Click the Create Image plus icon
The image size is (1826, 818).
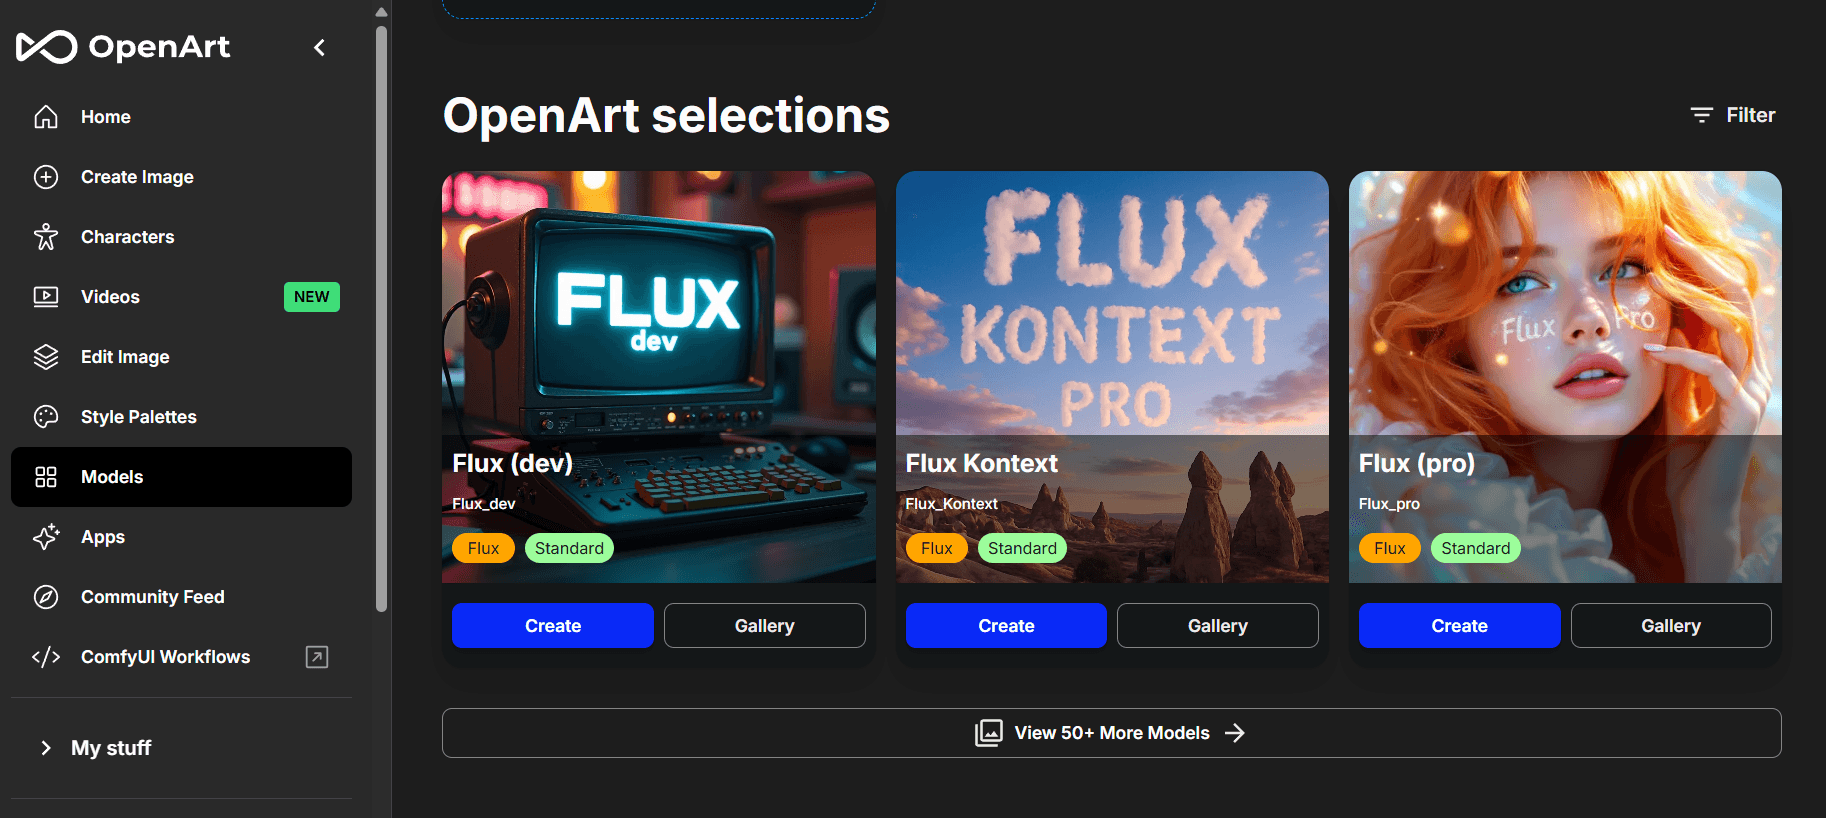click(x=46, y=177)
